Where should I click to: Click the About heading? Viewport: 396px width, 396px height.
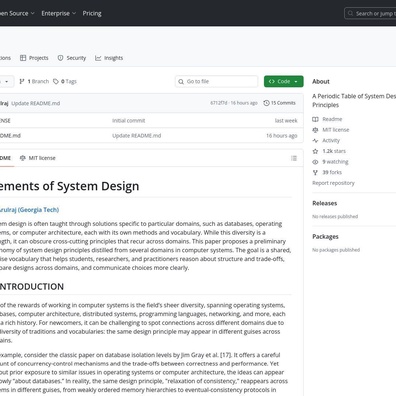tap(321, 82)
